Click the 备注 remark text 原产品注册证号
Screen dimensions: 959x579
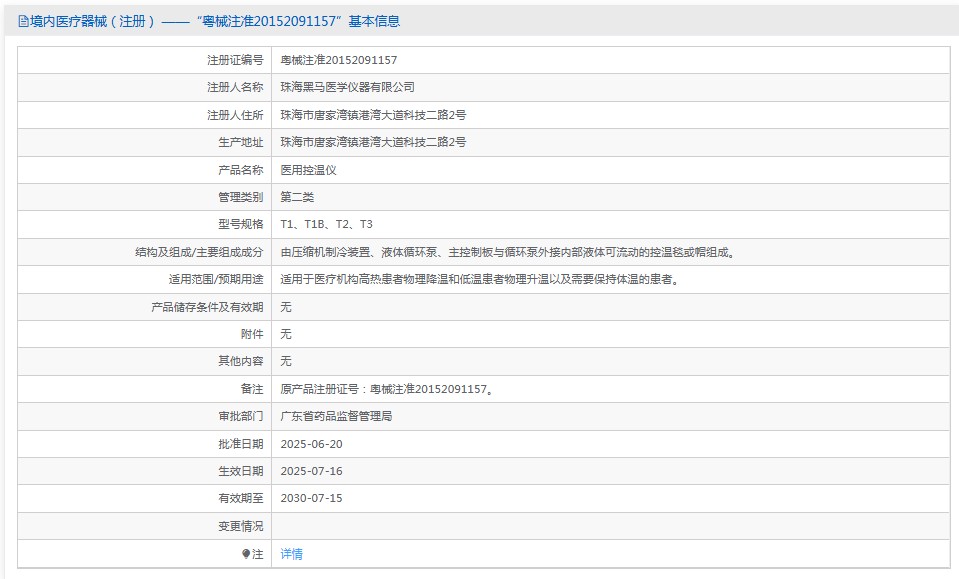387,389
